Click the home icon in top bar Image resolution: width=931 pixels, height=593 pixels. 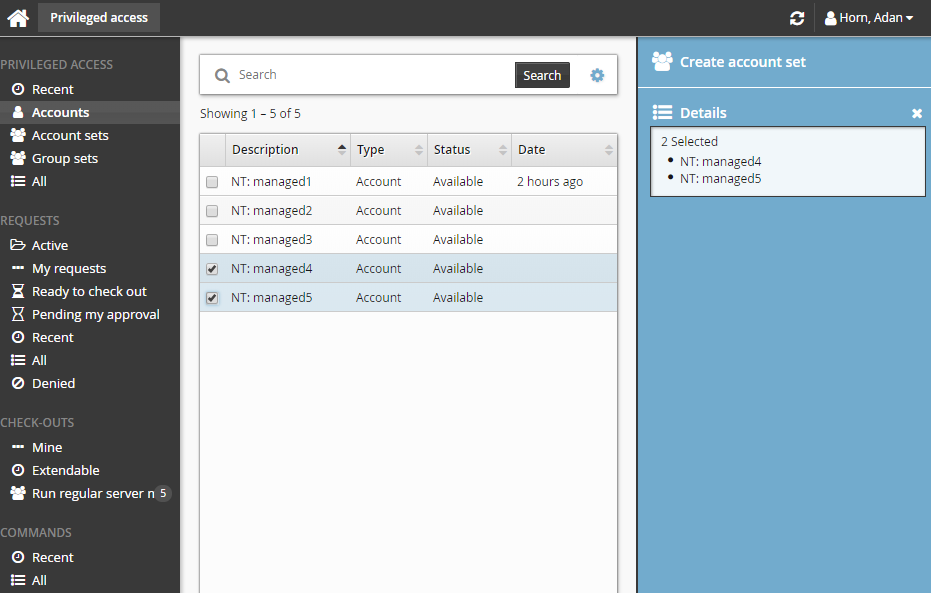[x=18, y=18]
